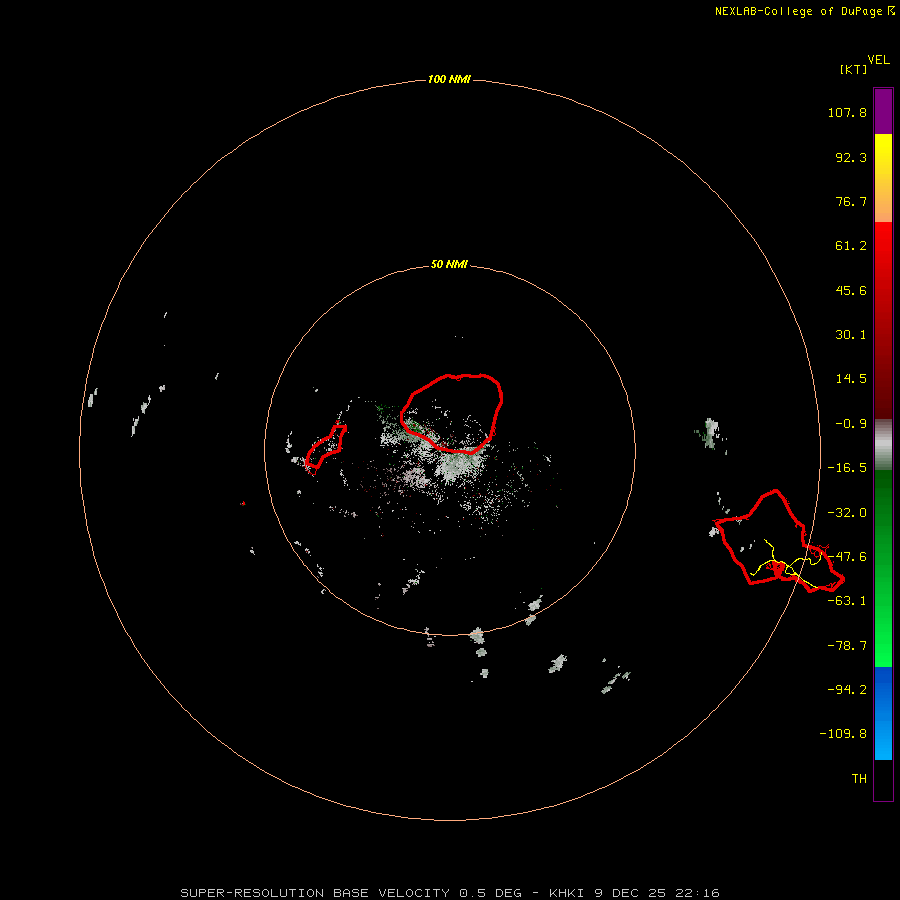Click the 30.1 legend value
Screen dimensions: 900x900
(x=851, y=335)
